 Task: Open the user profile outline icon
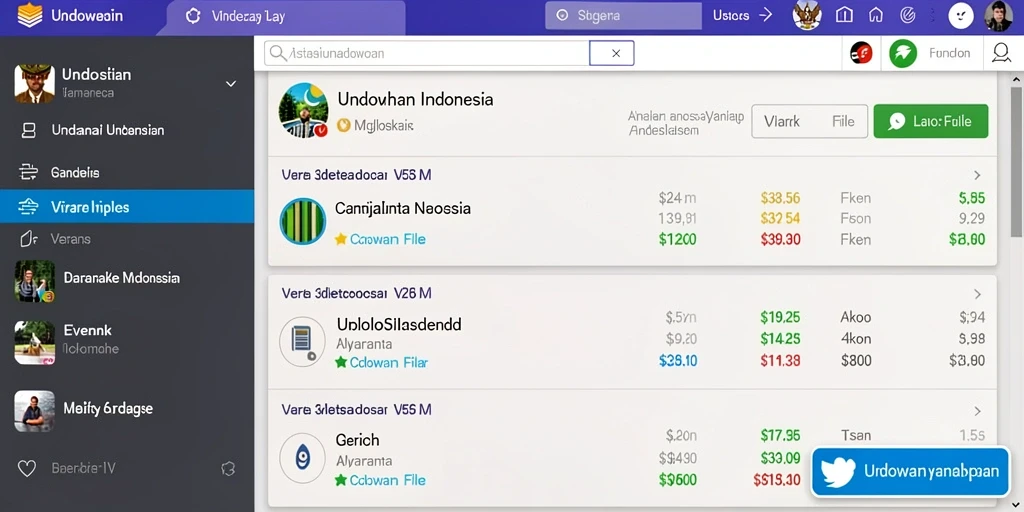pyautogui.click(x=1001, y=54)
